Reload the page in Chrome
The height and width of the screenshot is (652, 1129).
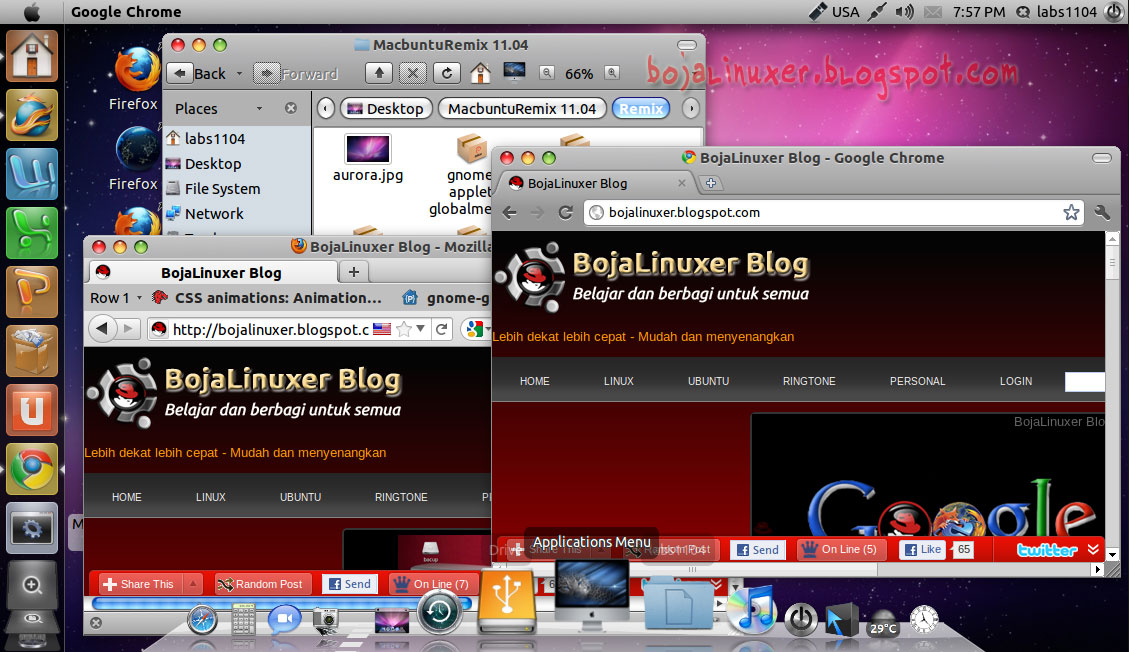[566, 212]
